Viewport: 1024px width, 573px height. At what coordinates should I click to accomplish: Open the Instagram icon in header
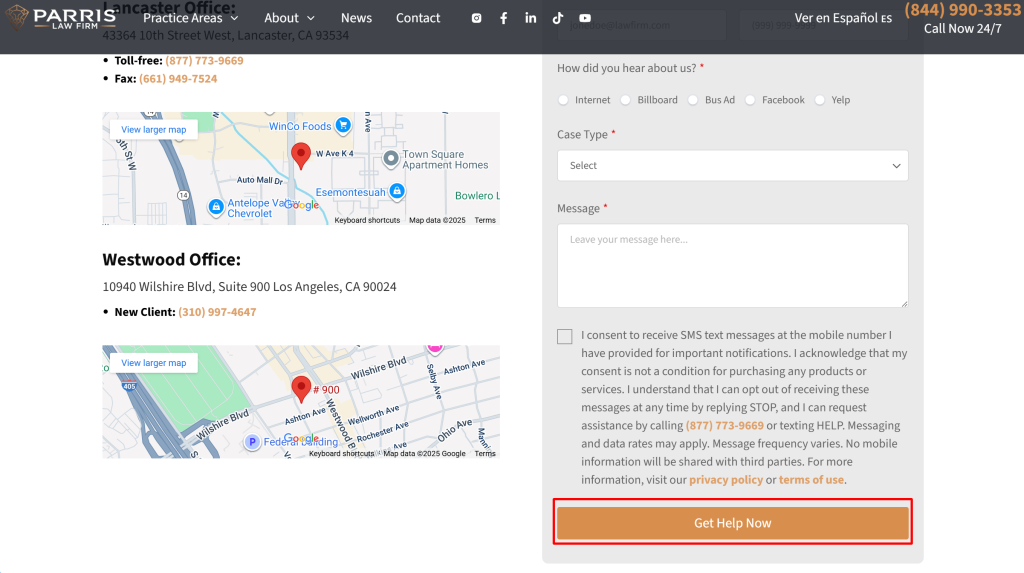click(x=476, y=18)
